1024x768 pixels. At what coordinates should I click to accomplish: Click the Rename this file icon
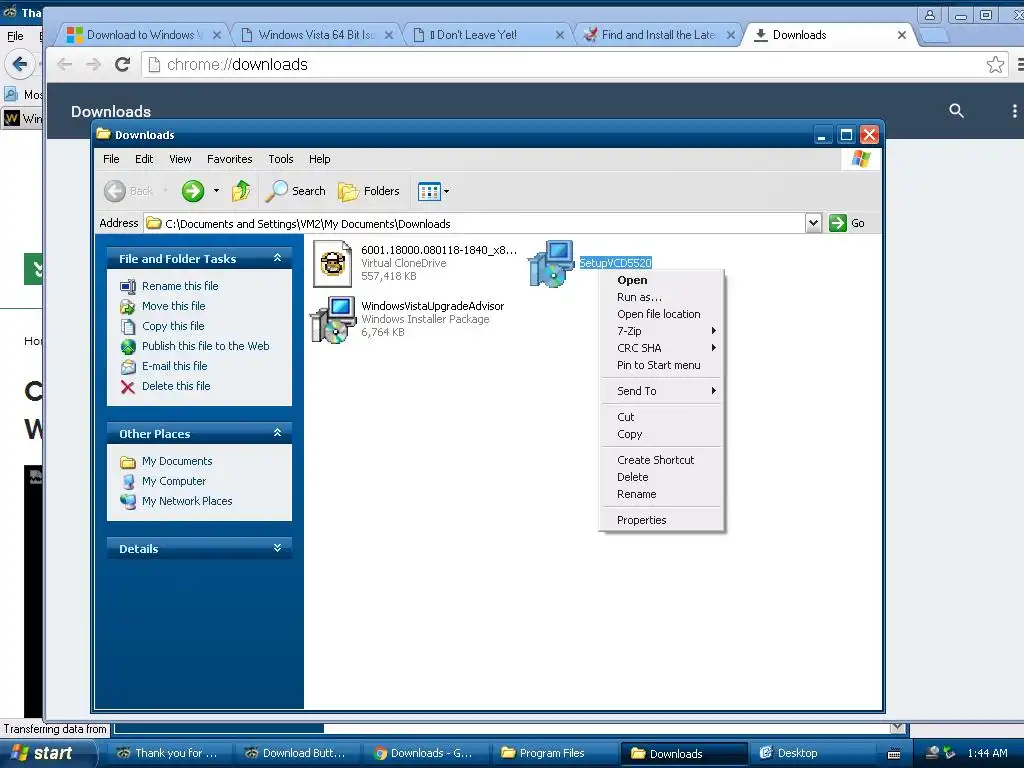point(128,287)
